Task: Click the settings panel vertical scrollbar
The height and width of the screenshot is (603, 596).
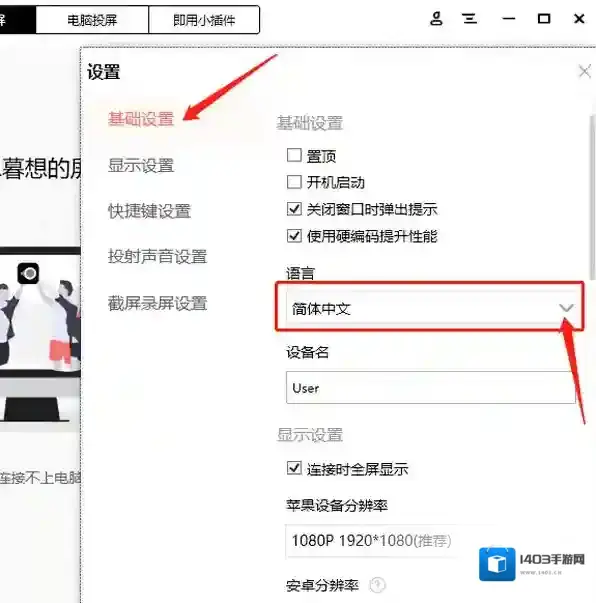Action: [593, 196]
